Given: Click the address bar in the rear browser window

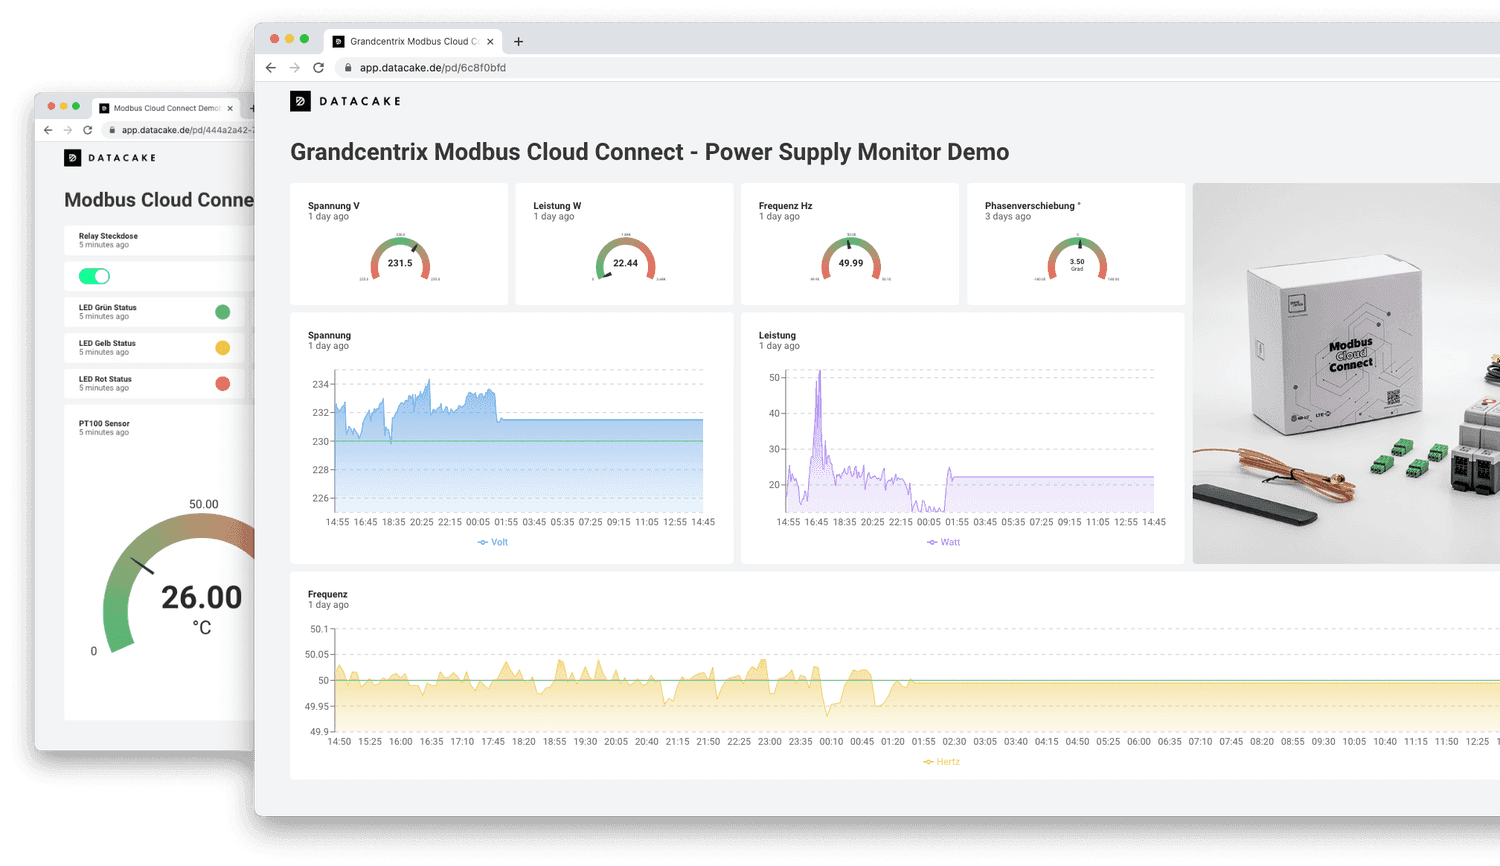Looking at the screenshot, I should 180,130.
